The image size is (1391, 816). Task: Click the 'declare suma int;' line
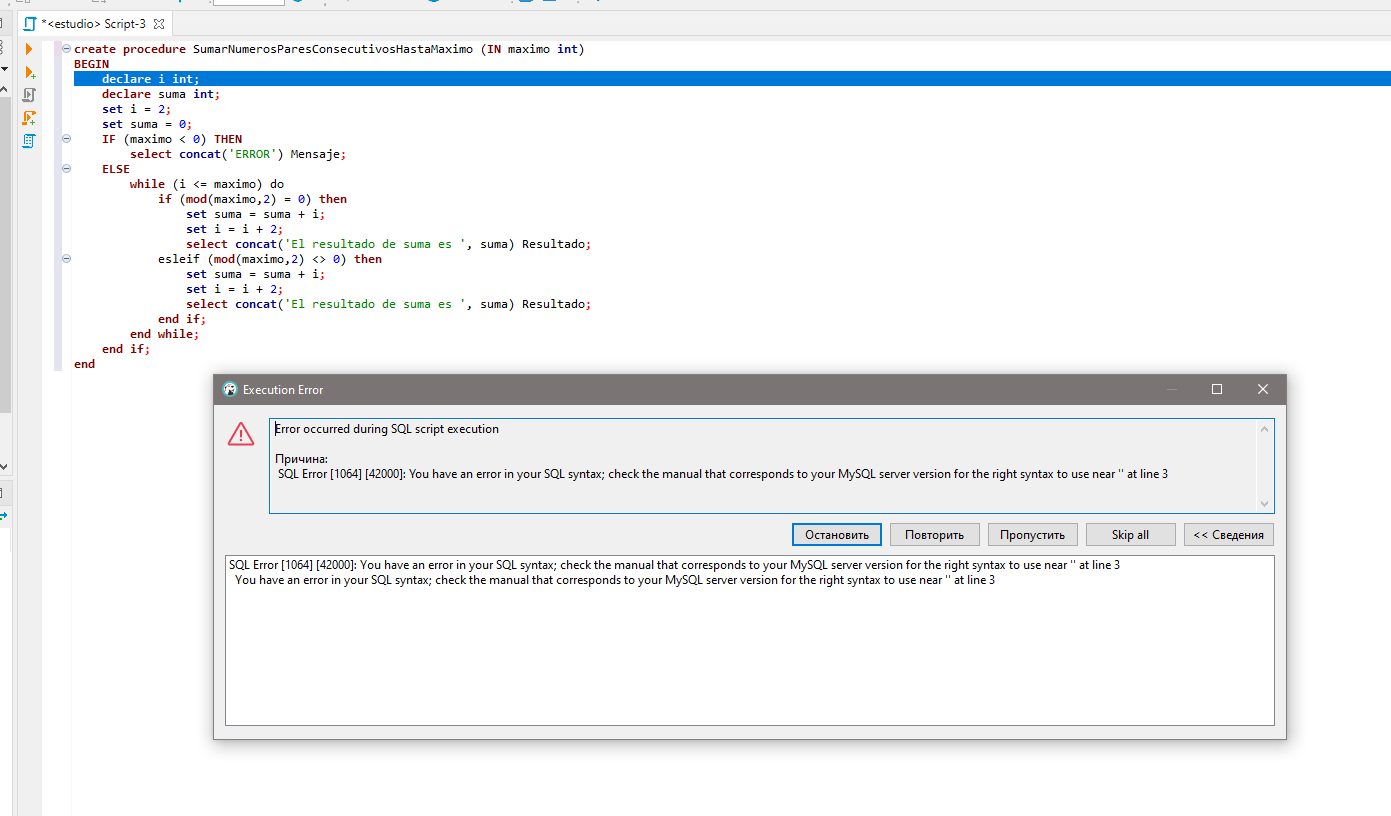coord(161,94)
